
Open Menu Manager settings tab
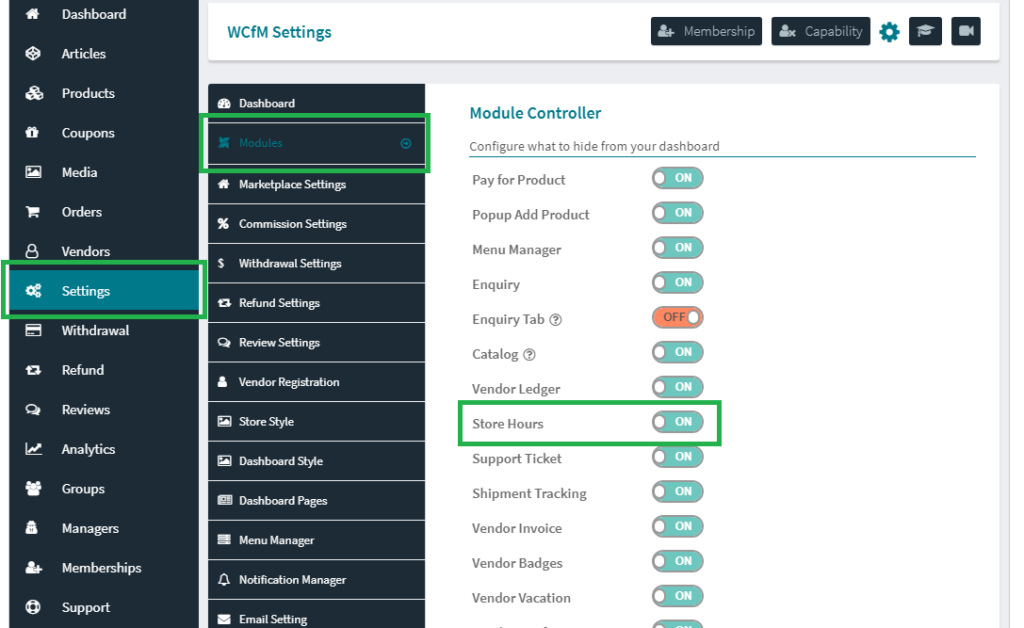point(316,541)
